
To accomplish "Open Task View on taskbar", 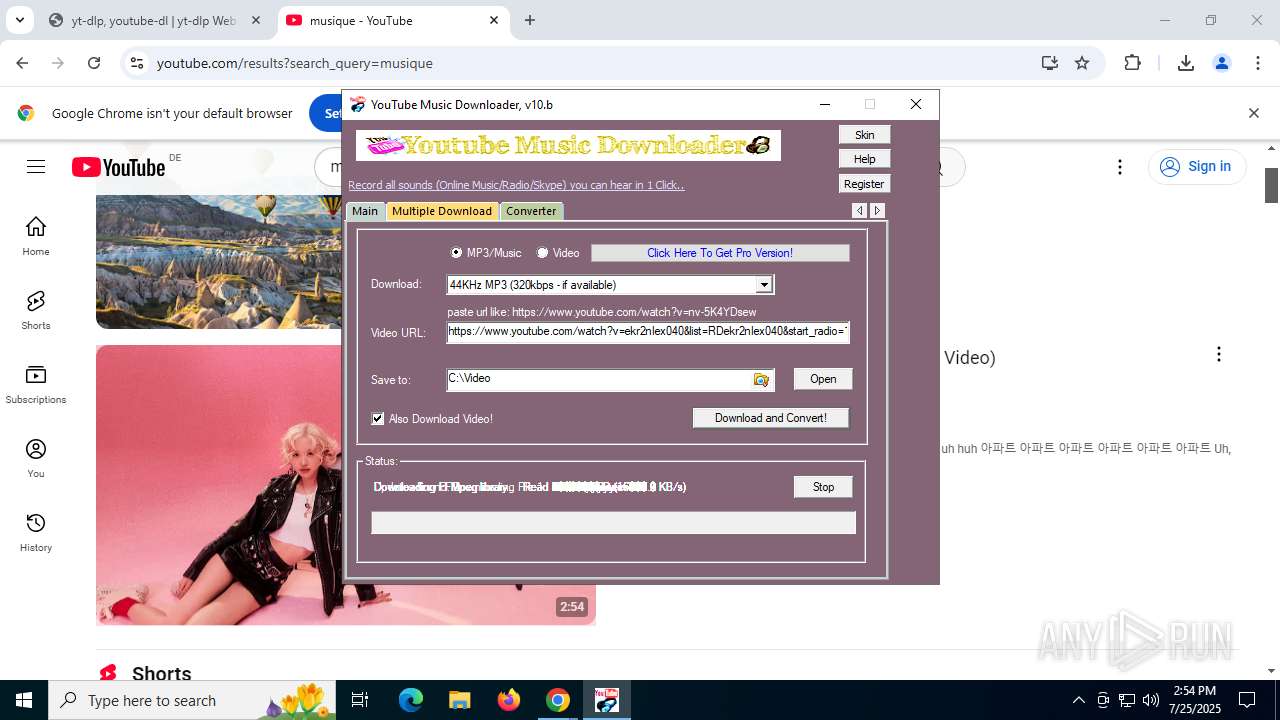I will pos(360,700).
